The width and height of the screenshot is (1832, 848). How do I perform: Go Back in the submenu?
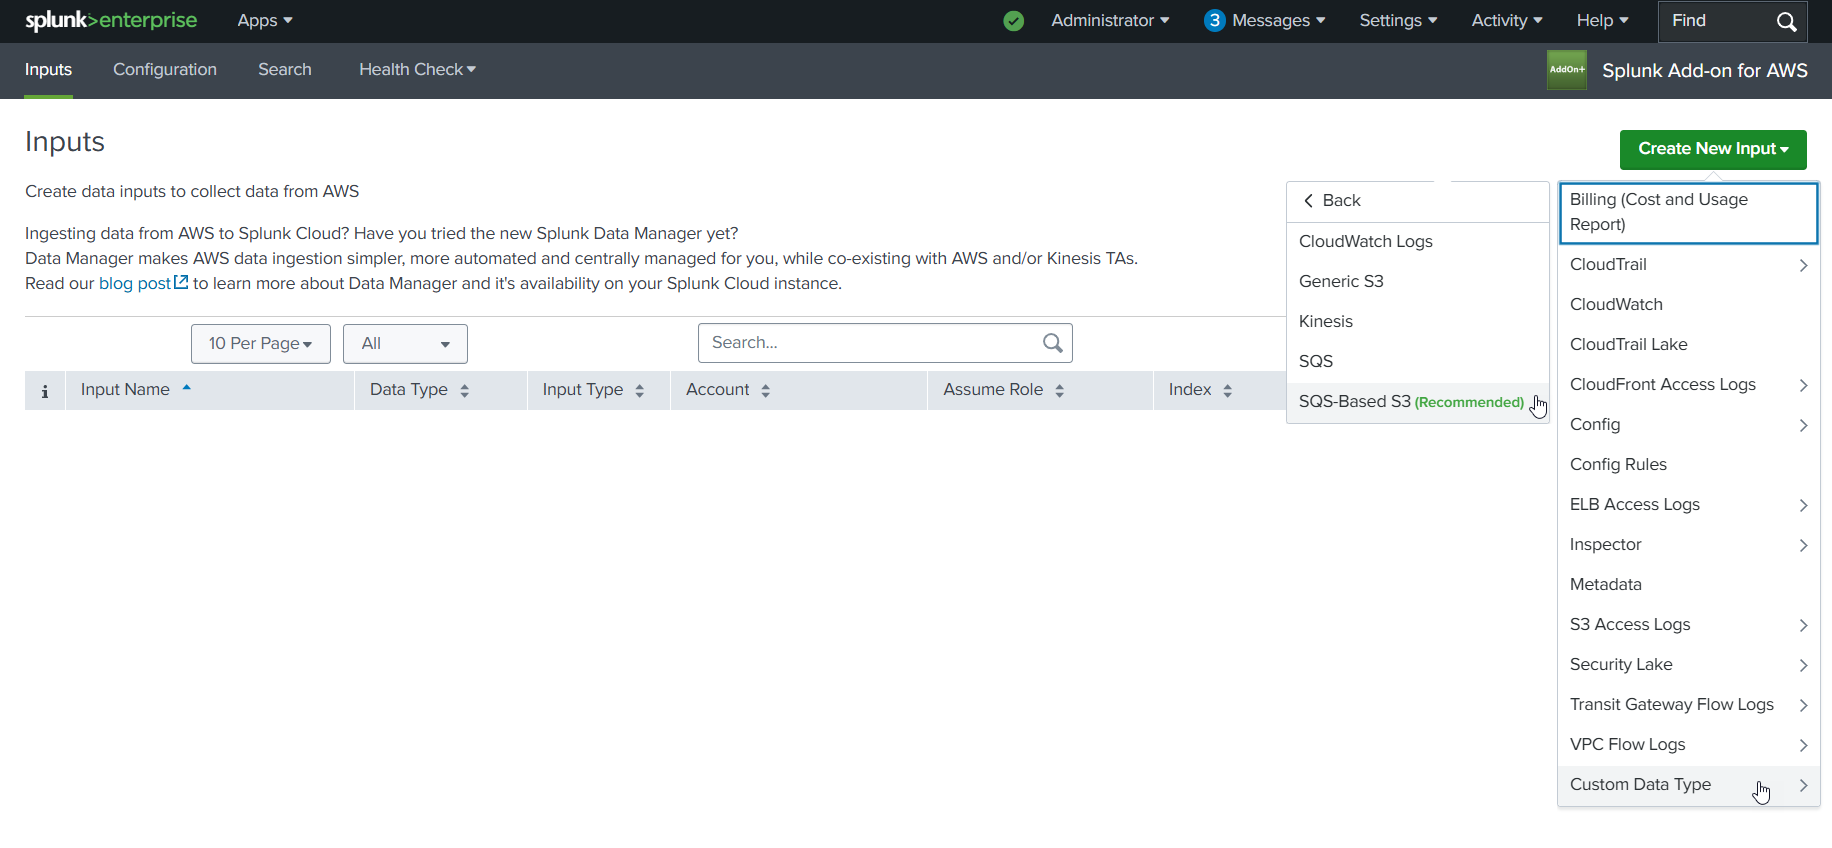[x=1417, y=201]
